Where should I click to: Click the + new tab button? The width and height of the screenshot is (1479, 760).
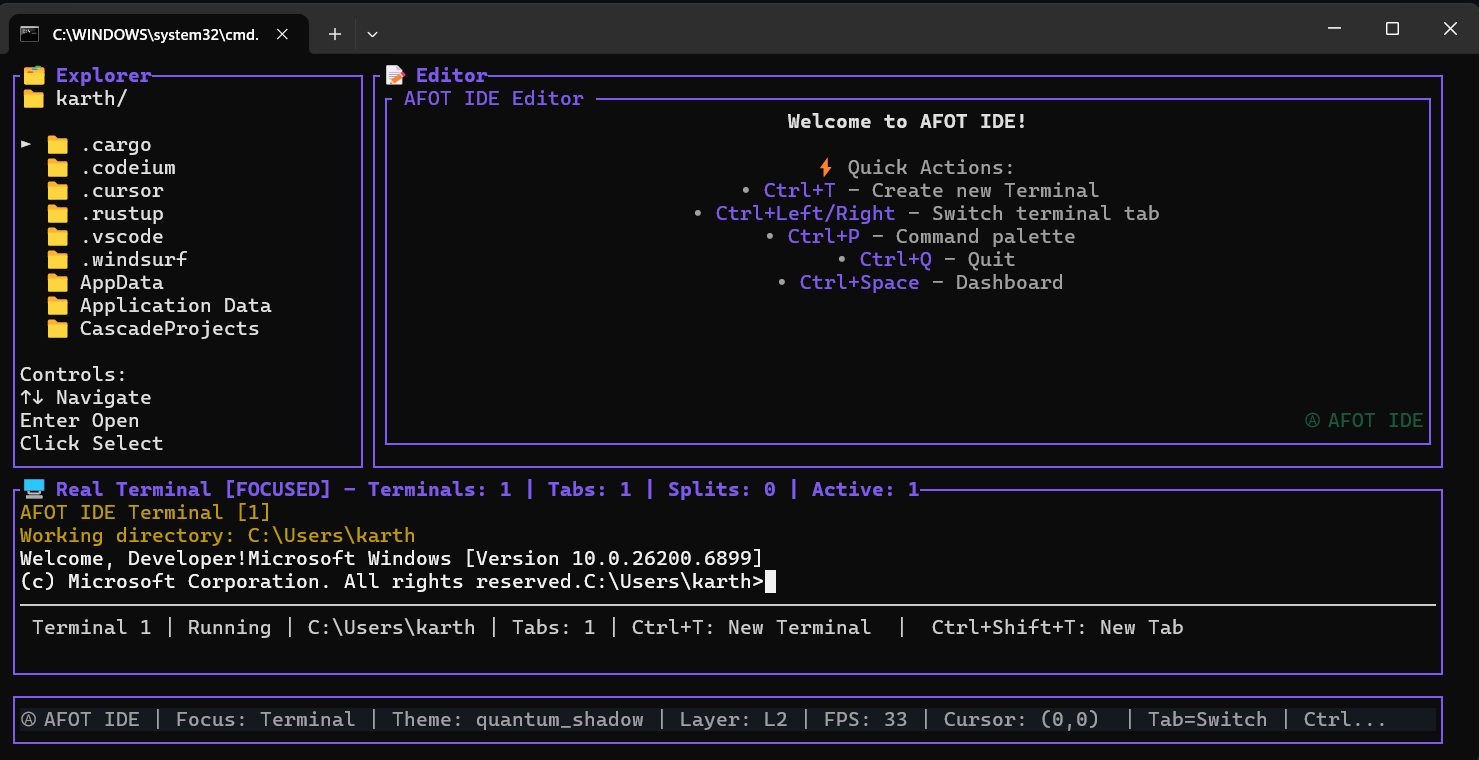coord(334,33)
